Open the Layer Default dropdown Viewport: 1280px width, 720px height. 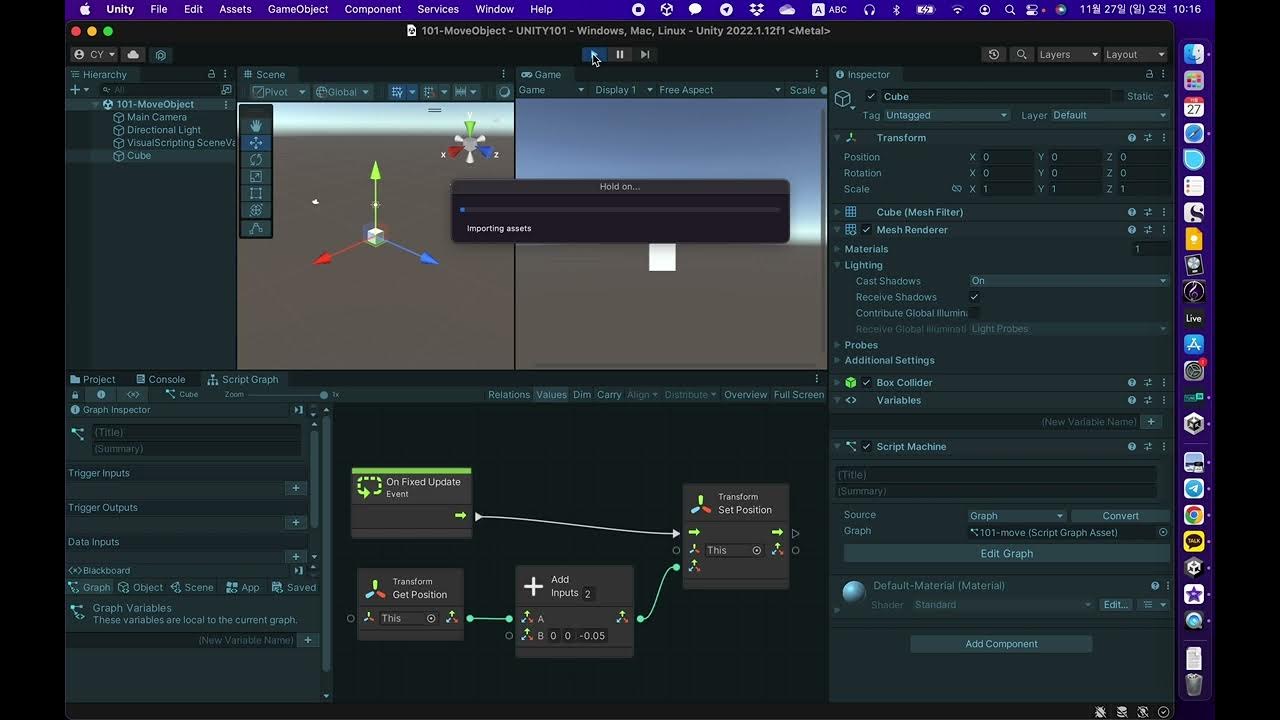pos(1109,115)
